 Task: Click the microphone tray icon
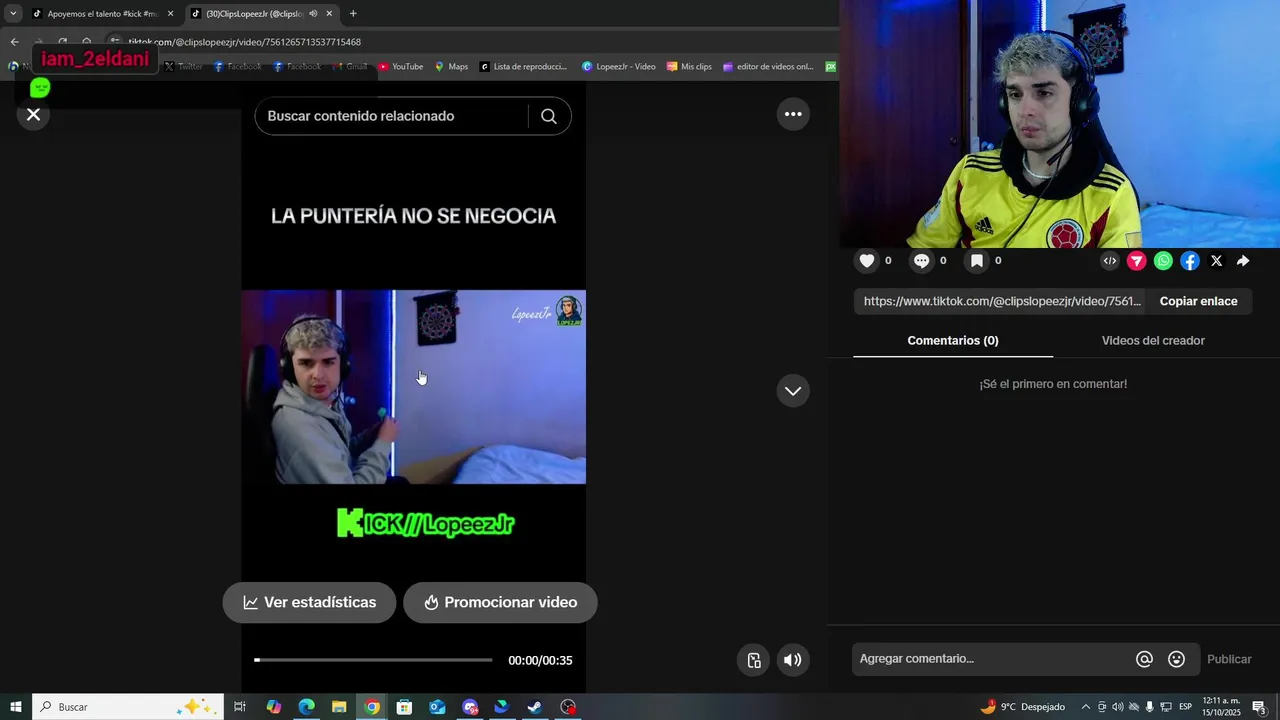[x=1149, y=707]
